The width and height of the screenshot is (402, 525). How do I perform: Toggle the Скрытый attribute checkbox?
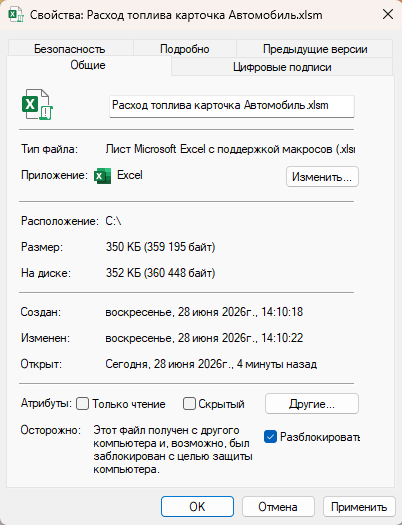(x=189, y=403)
